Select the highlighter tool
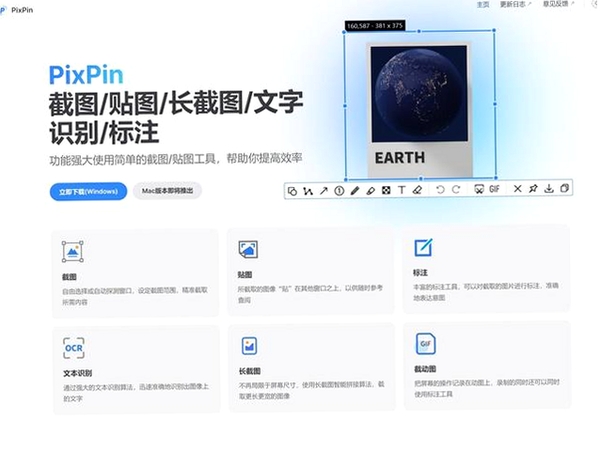 click(x=370, y=190)
